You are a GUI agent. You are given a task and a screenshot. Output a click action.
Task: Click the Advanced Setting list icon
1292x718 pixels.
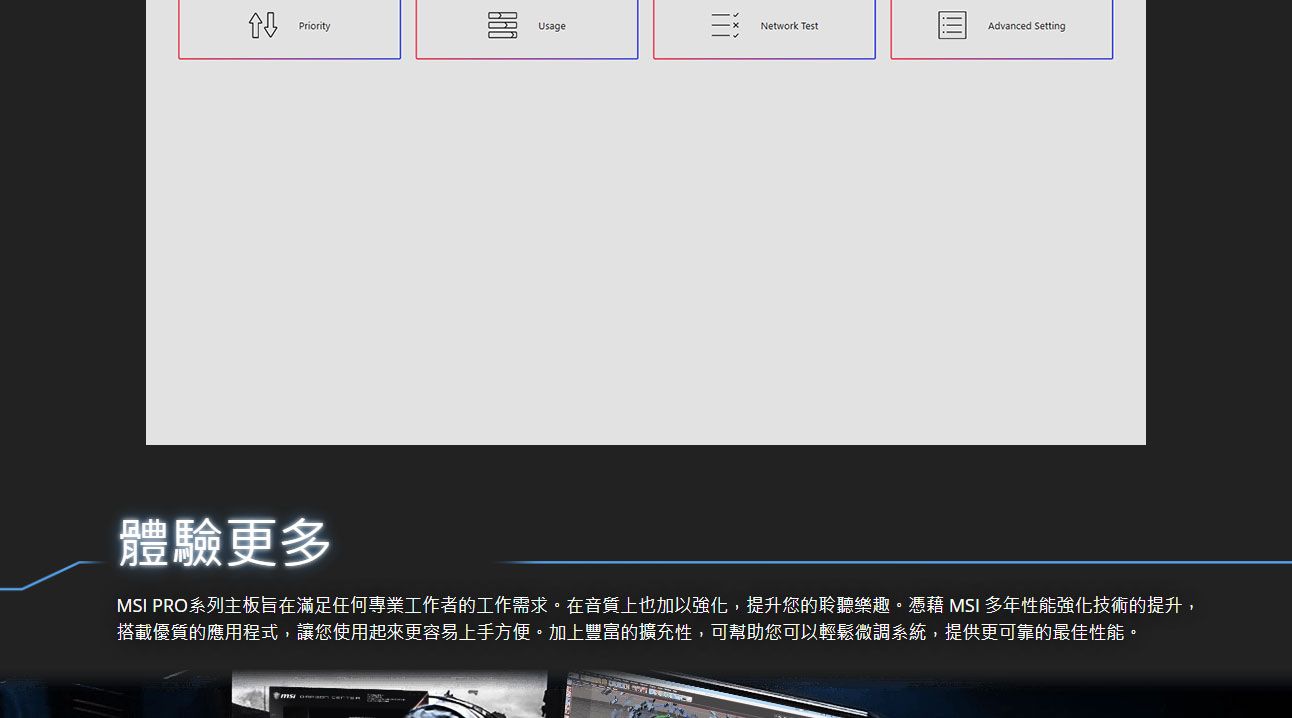(952, 26)
